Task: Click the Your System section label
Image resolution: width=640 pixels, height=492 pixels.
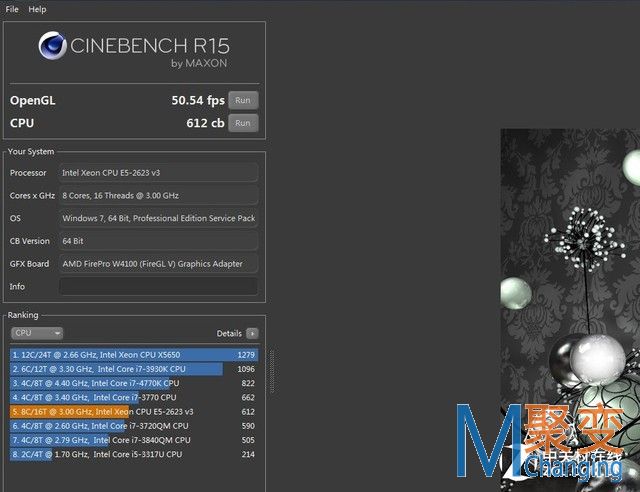Action: pos(31,151)
